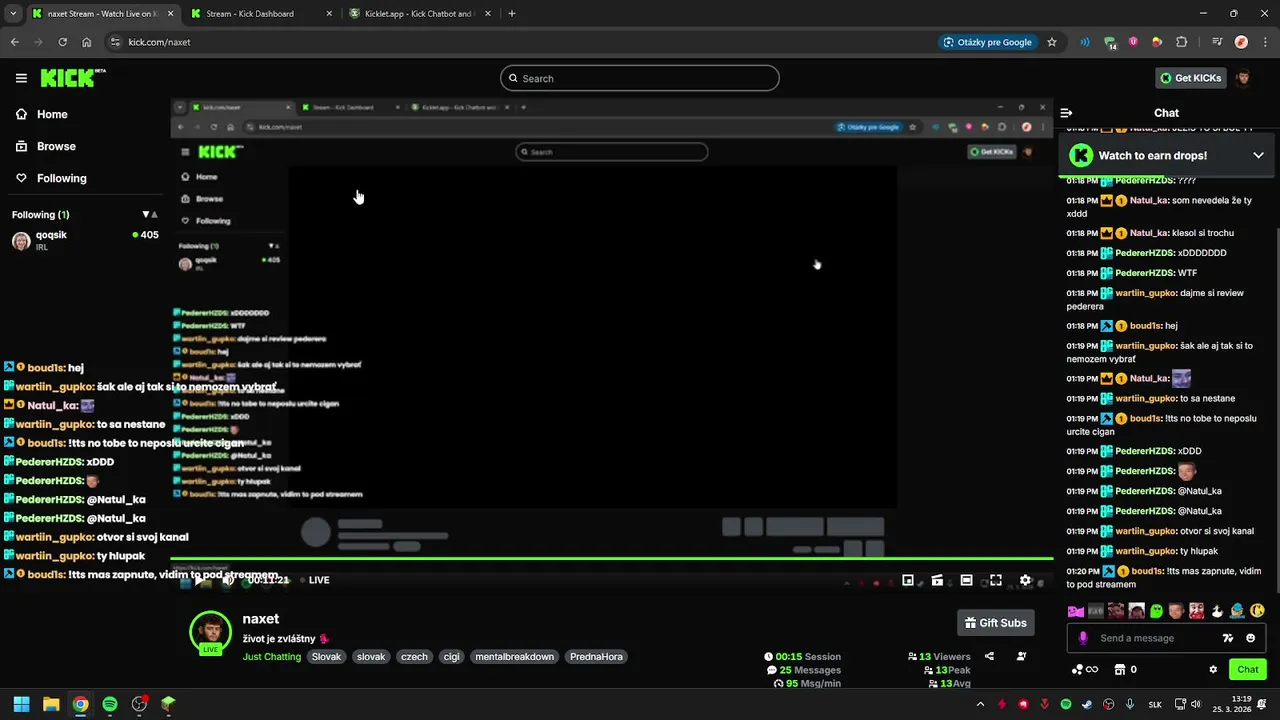Open the chat settings gear
Image resolution: width=1280 pixels, height=720 pixels.
[1213, 670]
